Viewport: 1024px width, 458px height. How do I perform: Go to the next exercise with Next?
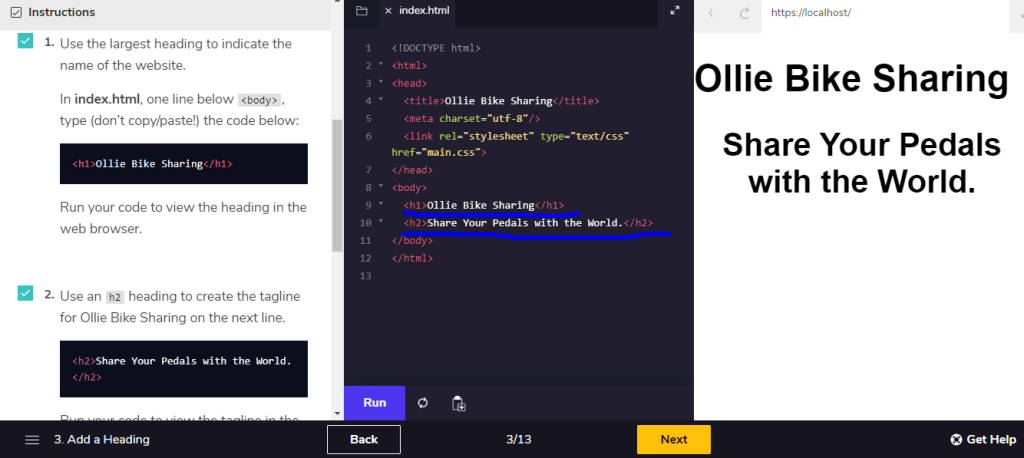[x=673, y=439]
